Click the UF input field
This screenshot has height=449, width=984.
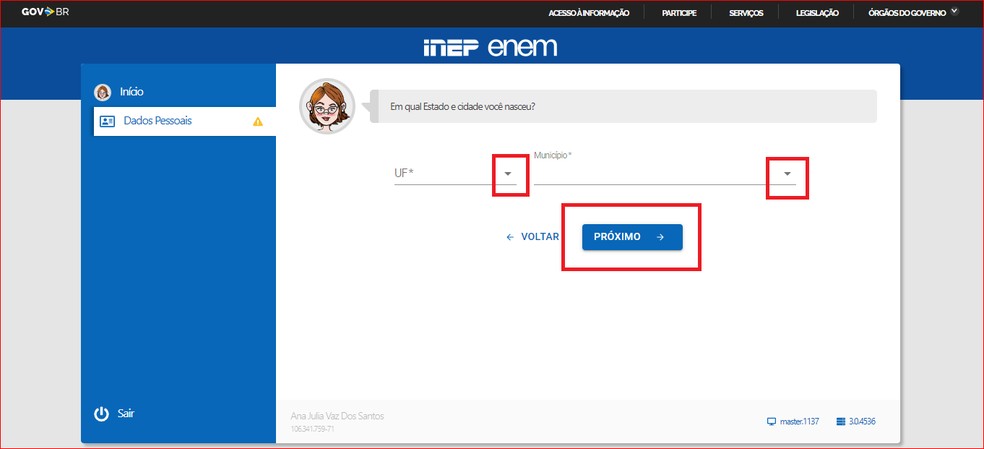point(455,173)
